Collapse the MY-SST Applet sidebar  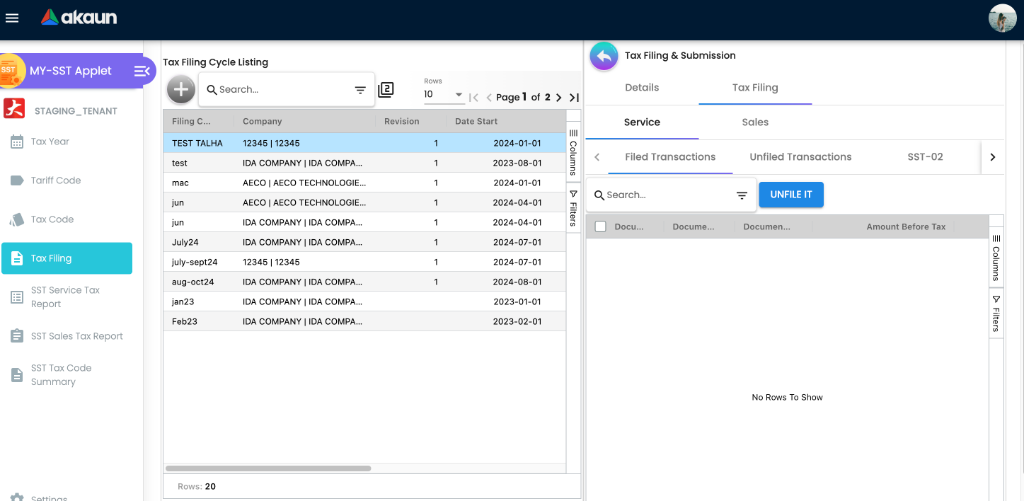[142, 71]
